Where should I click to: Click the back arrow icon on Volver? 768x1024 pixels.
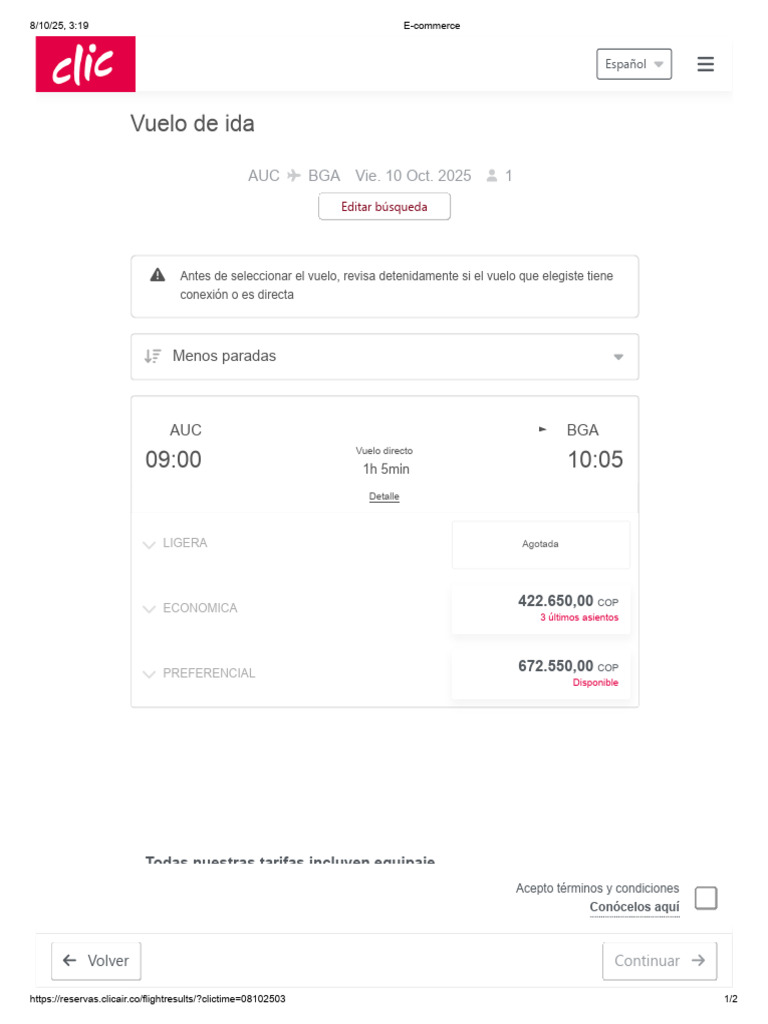click(x=70, y=961)
